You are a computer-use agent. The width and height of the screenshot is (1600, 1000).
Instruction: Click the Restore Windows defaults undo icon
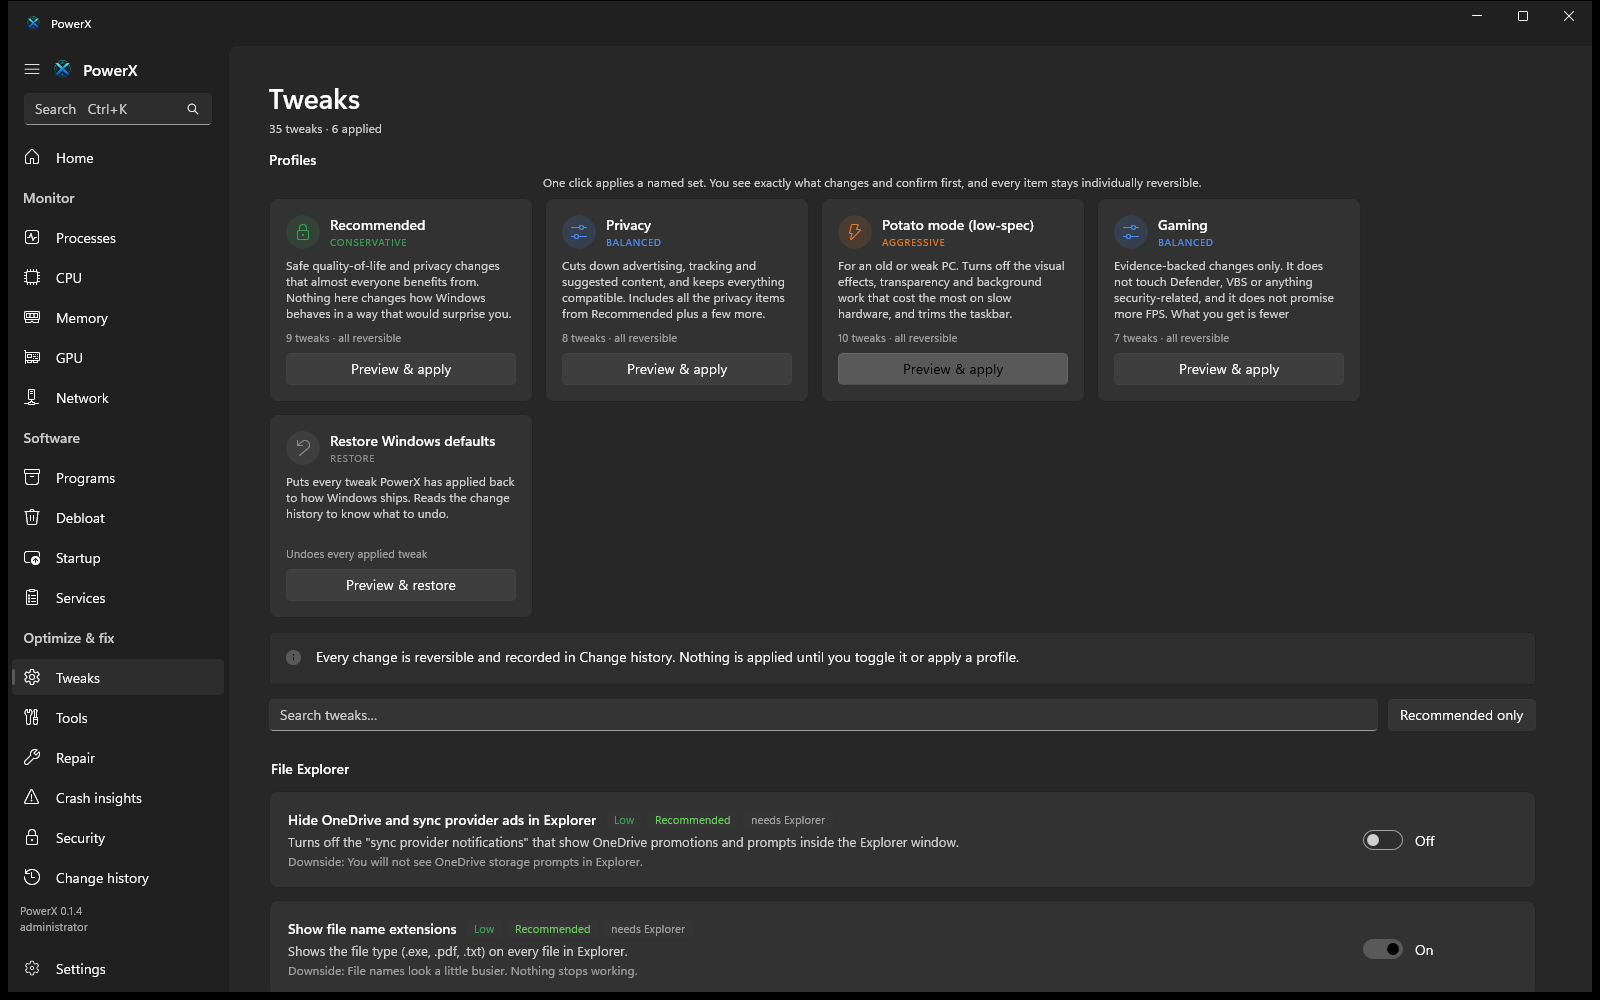(x=303, y=448)
